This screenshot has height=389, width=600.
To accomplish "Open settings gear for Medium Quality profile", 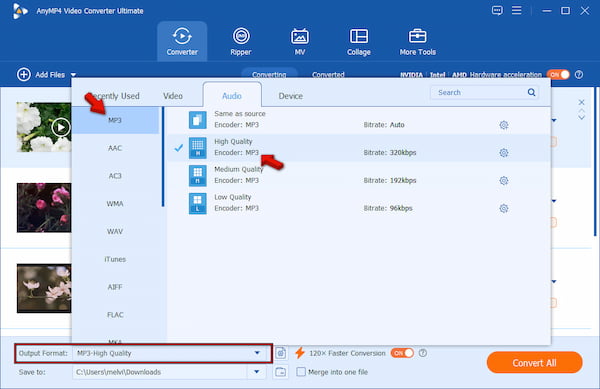I will tap(504, 181).
